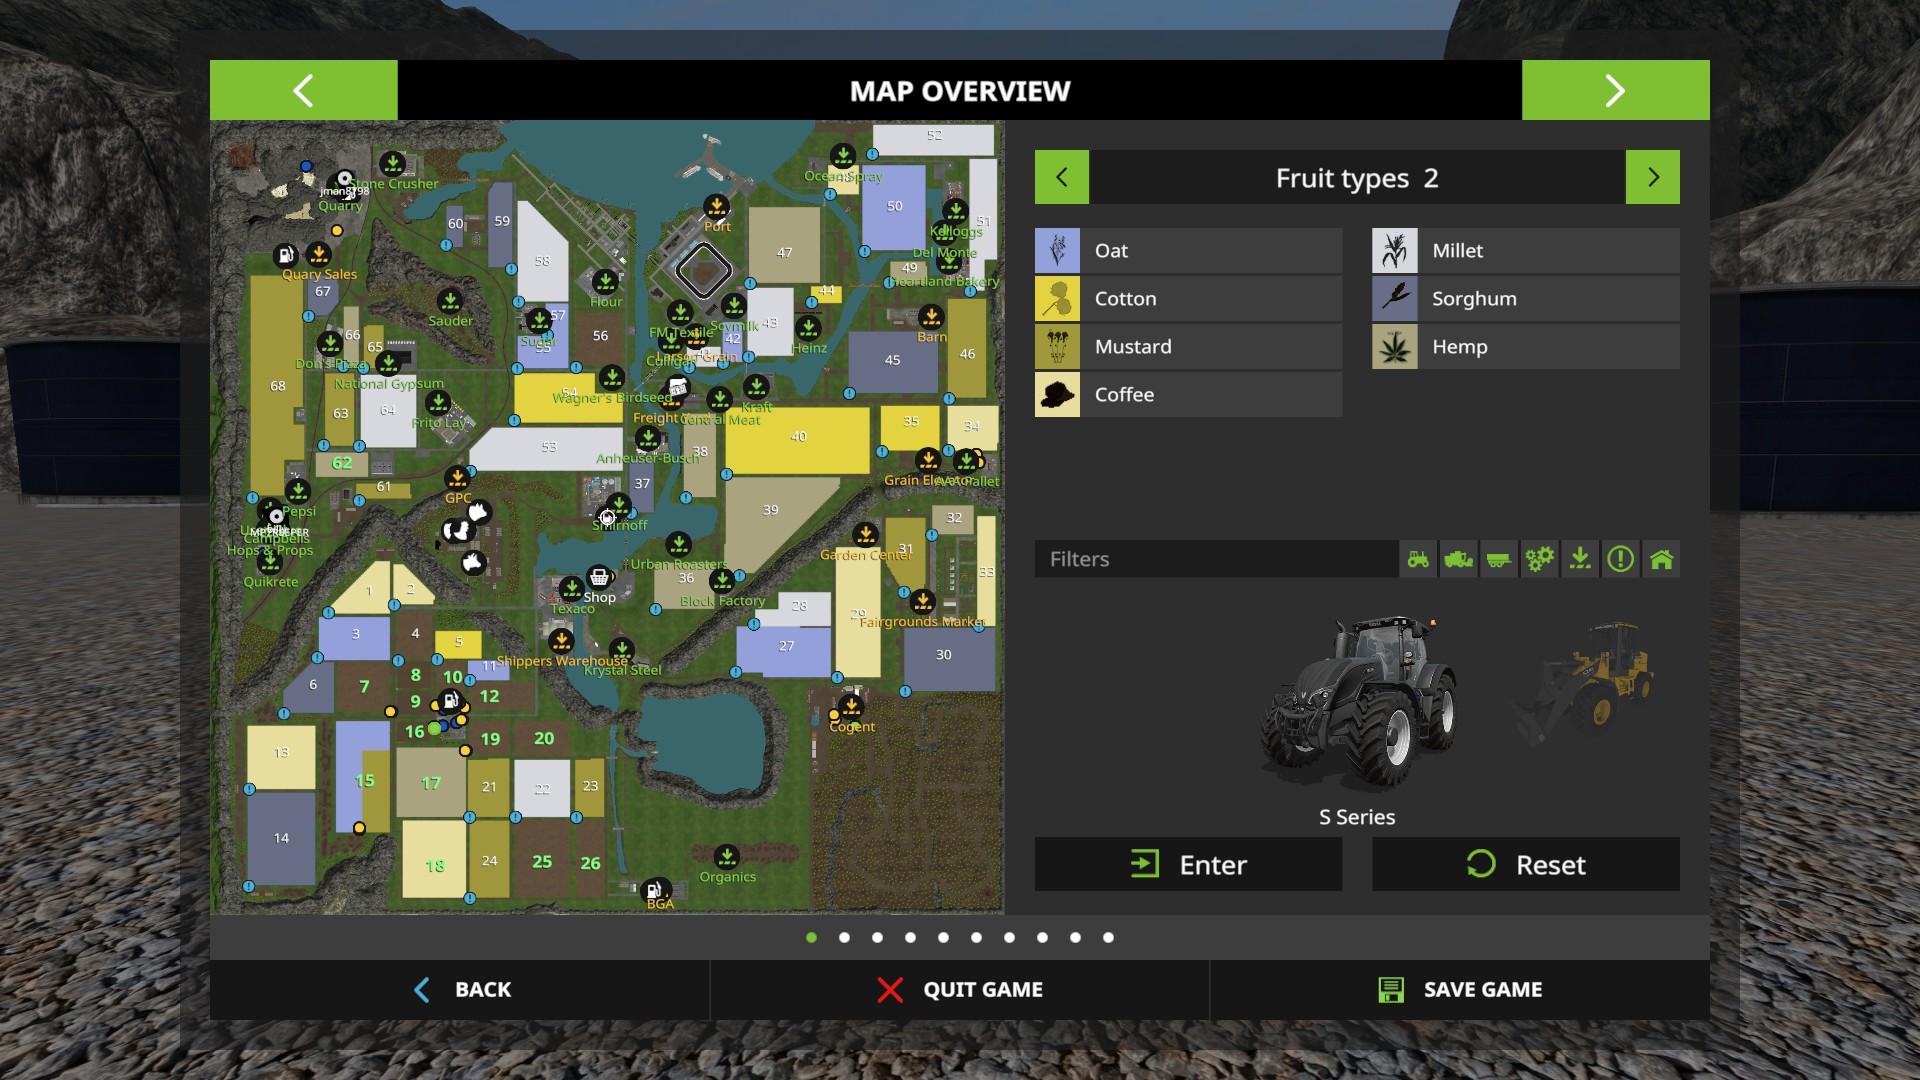Click the BGA fuel pump map icon
Screen dimensions: 1920x1080
coord(654,889)
